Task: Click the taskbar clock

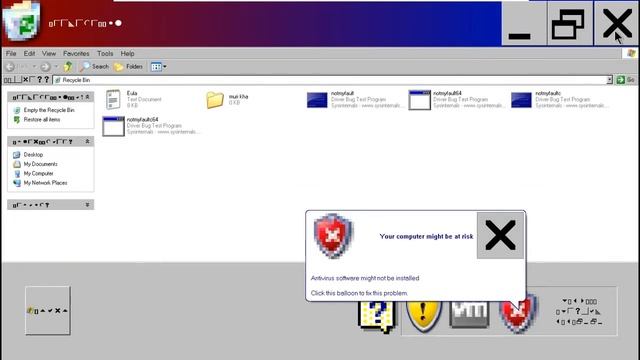Action: tap(580, 312)
